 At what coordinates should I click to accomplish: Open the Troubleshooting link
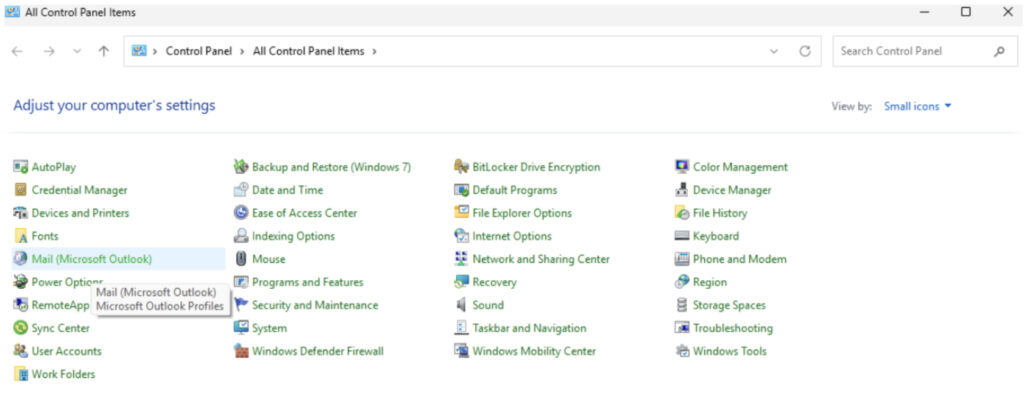pos(733,328)
